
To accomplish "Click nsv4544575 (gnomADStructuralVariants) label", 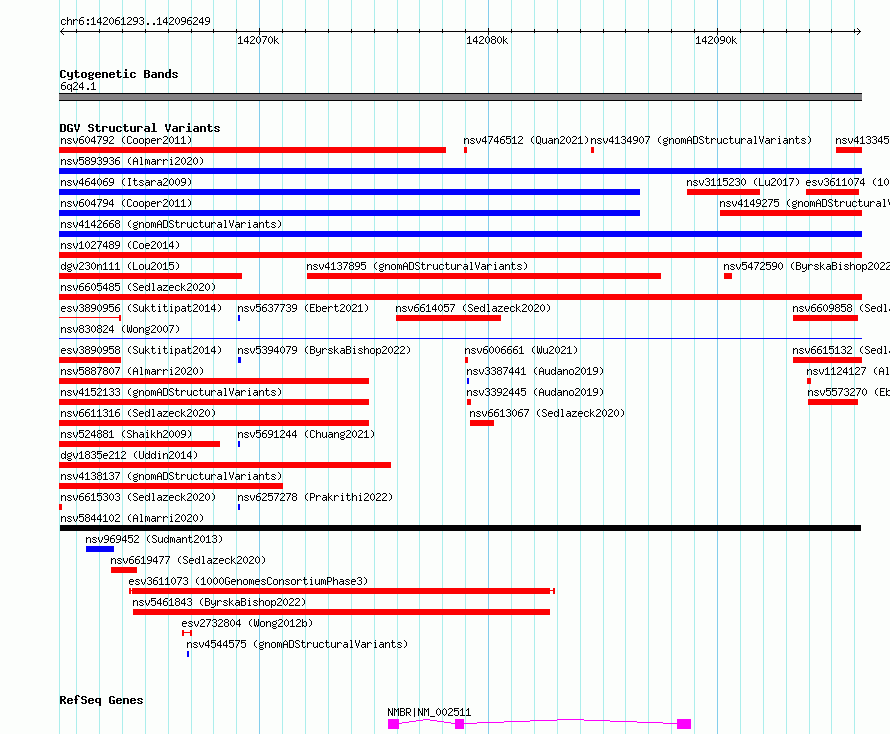I will [x=297, y=644].
